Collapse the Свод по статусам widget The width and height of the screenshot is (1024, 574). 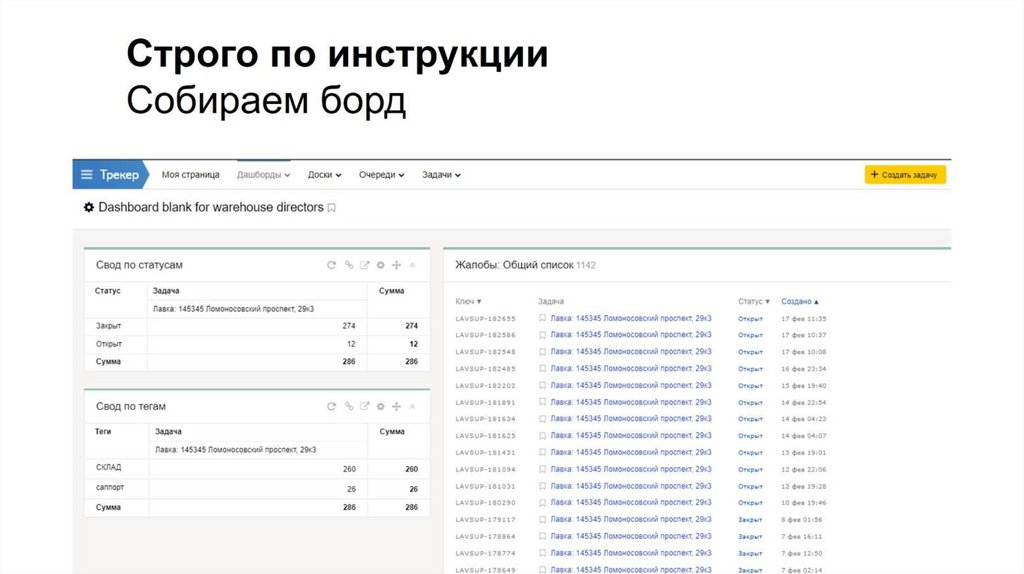[x=413, y=265]
